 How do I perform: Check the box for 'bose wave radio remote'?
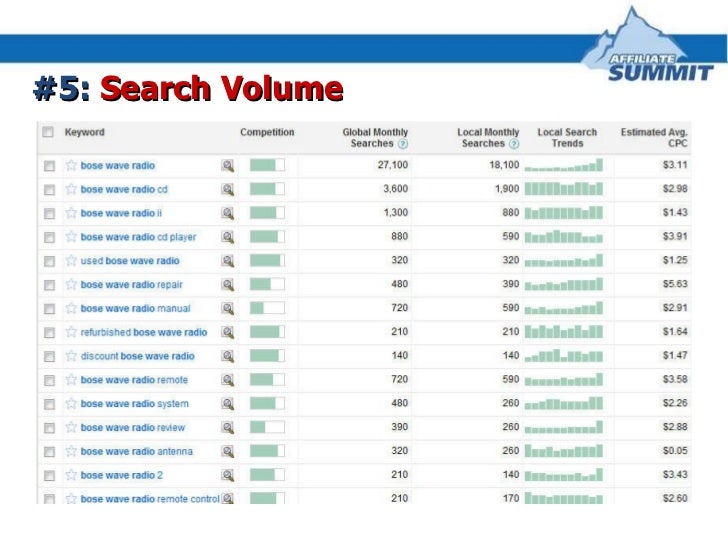[x=49, y=380]
